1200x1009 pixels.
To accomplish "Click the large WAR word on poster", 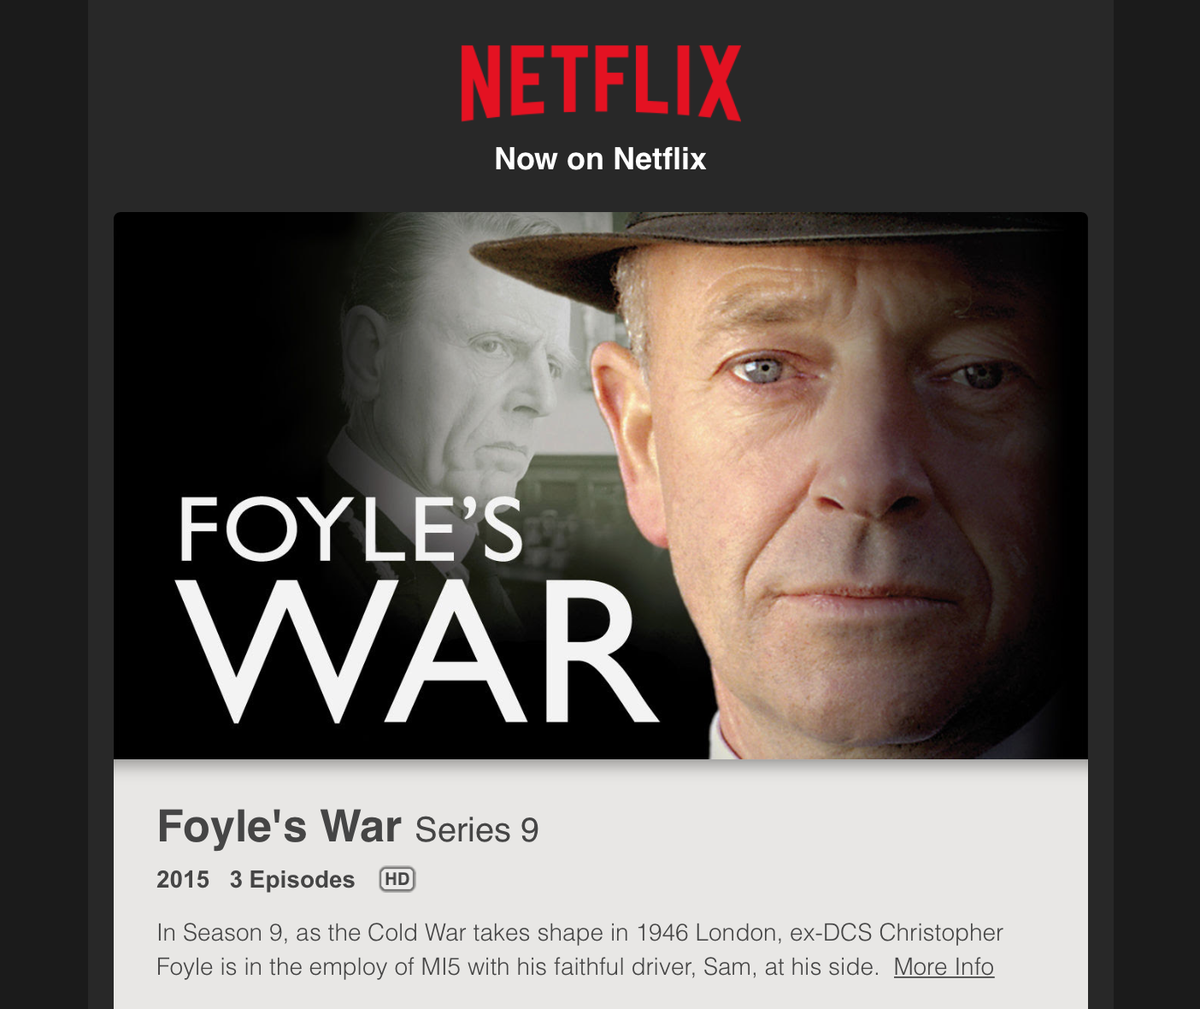I will tap(417, 651).
